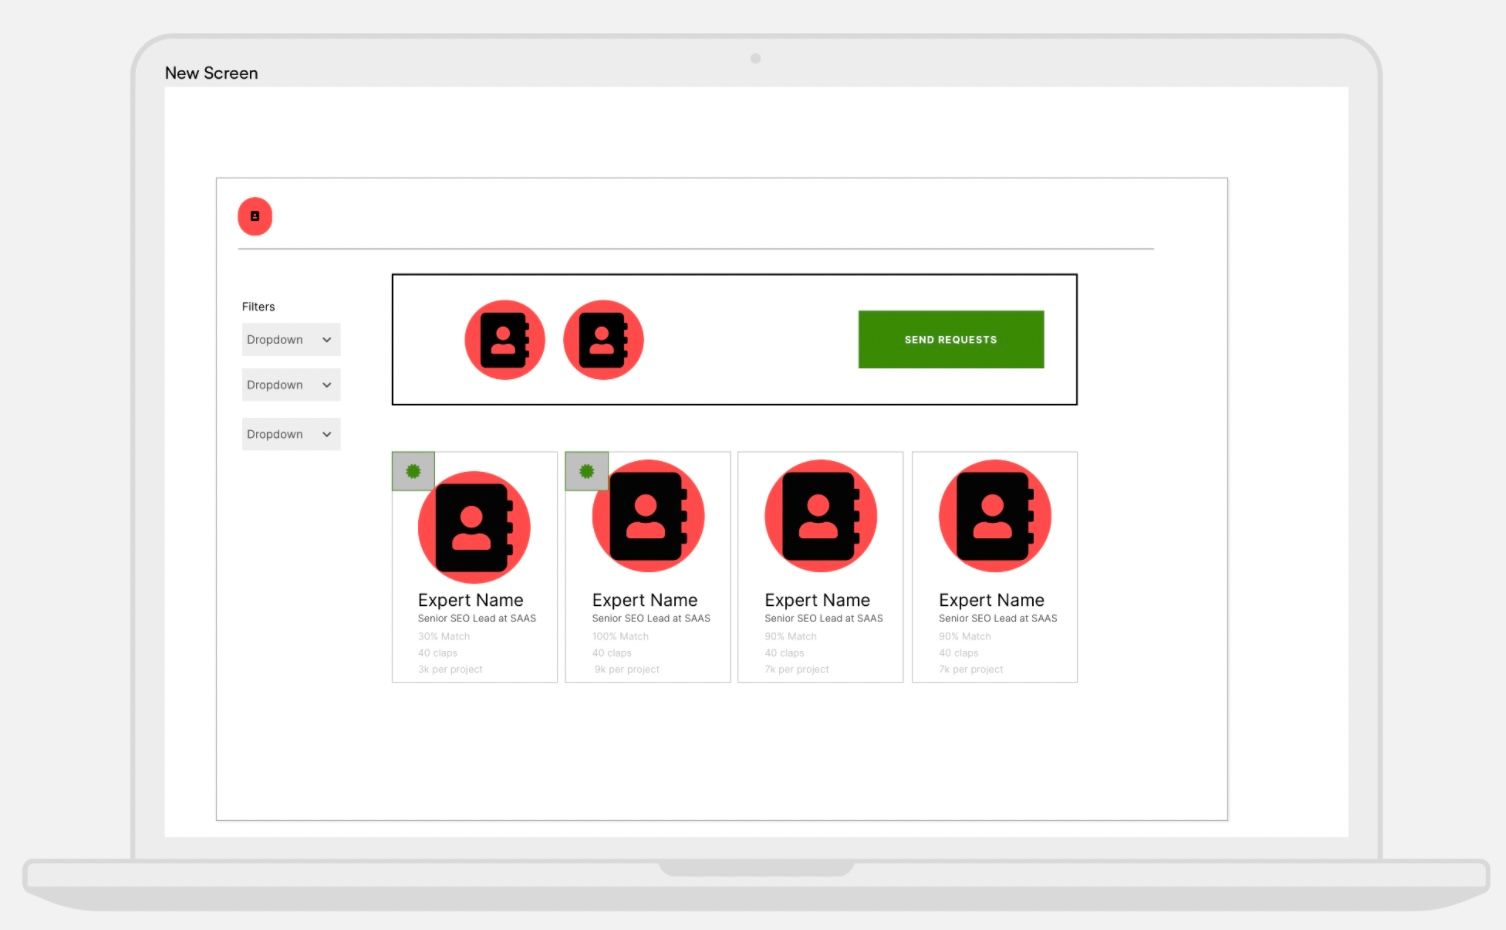
Task: Click the New Screen title label
Action: [x=211, y=72]
